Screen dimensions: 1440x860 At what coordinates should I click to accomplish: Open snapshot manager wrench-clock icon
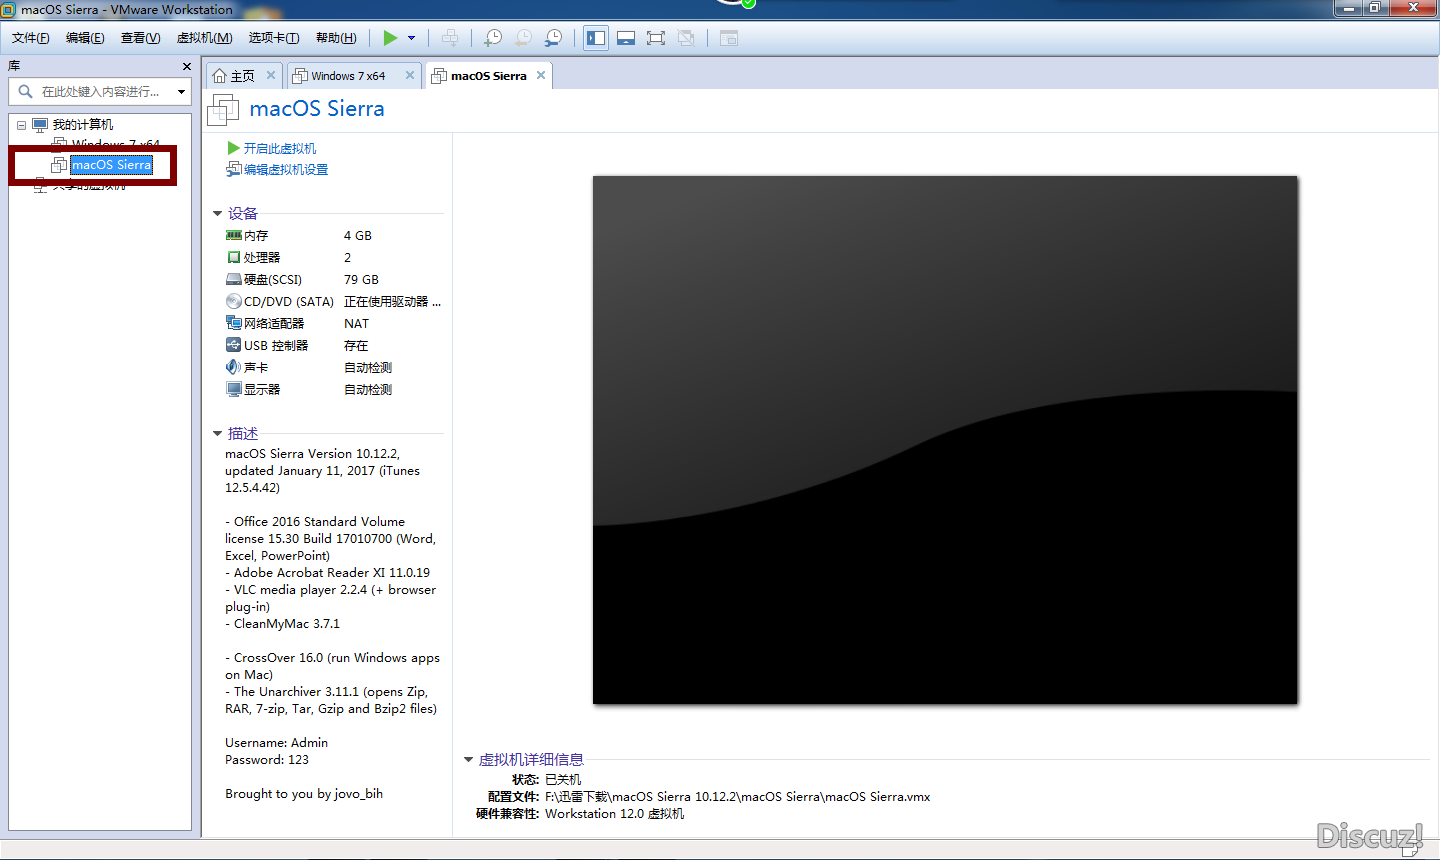(x=553, y=38)
